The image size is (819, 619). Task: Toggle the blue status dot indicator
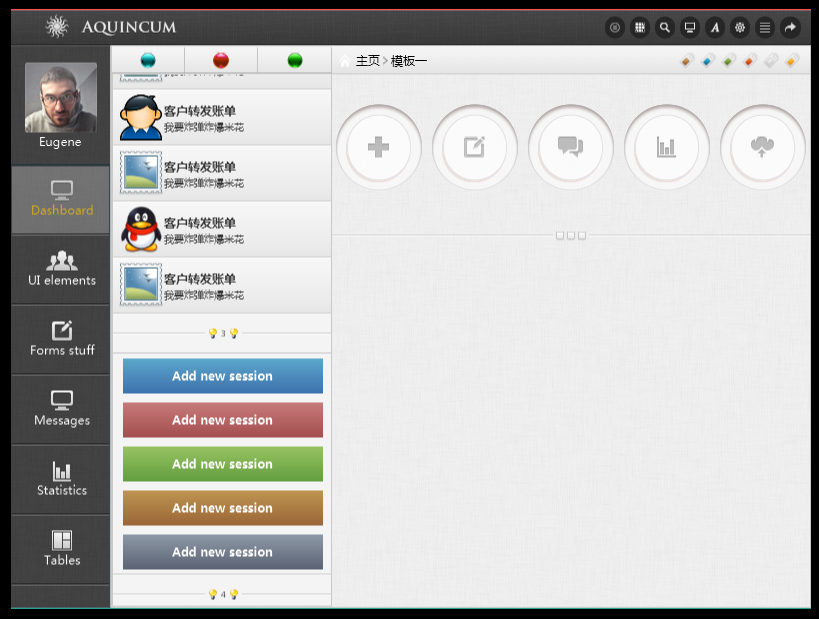click(x=148, y=60)
